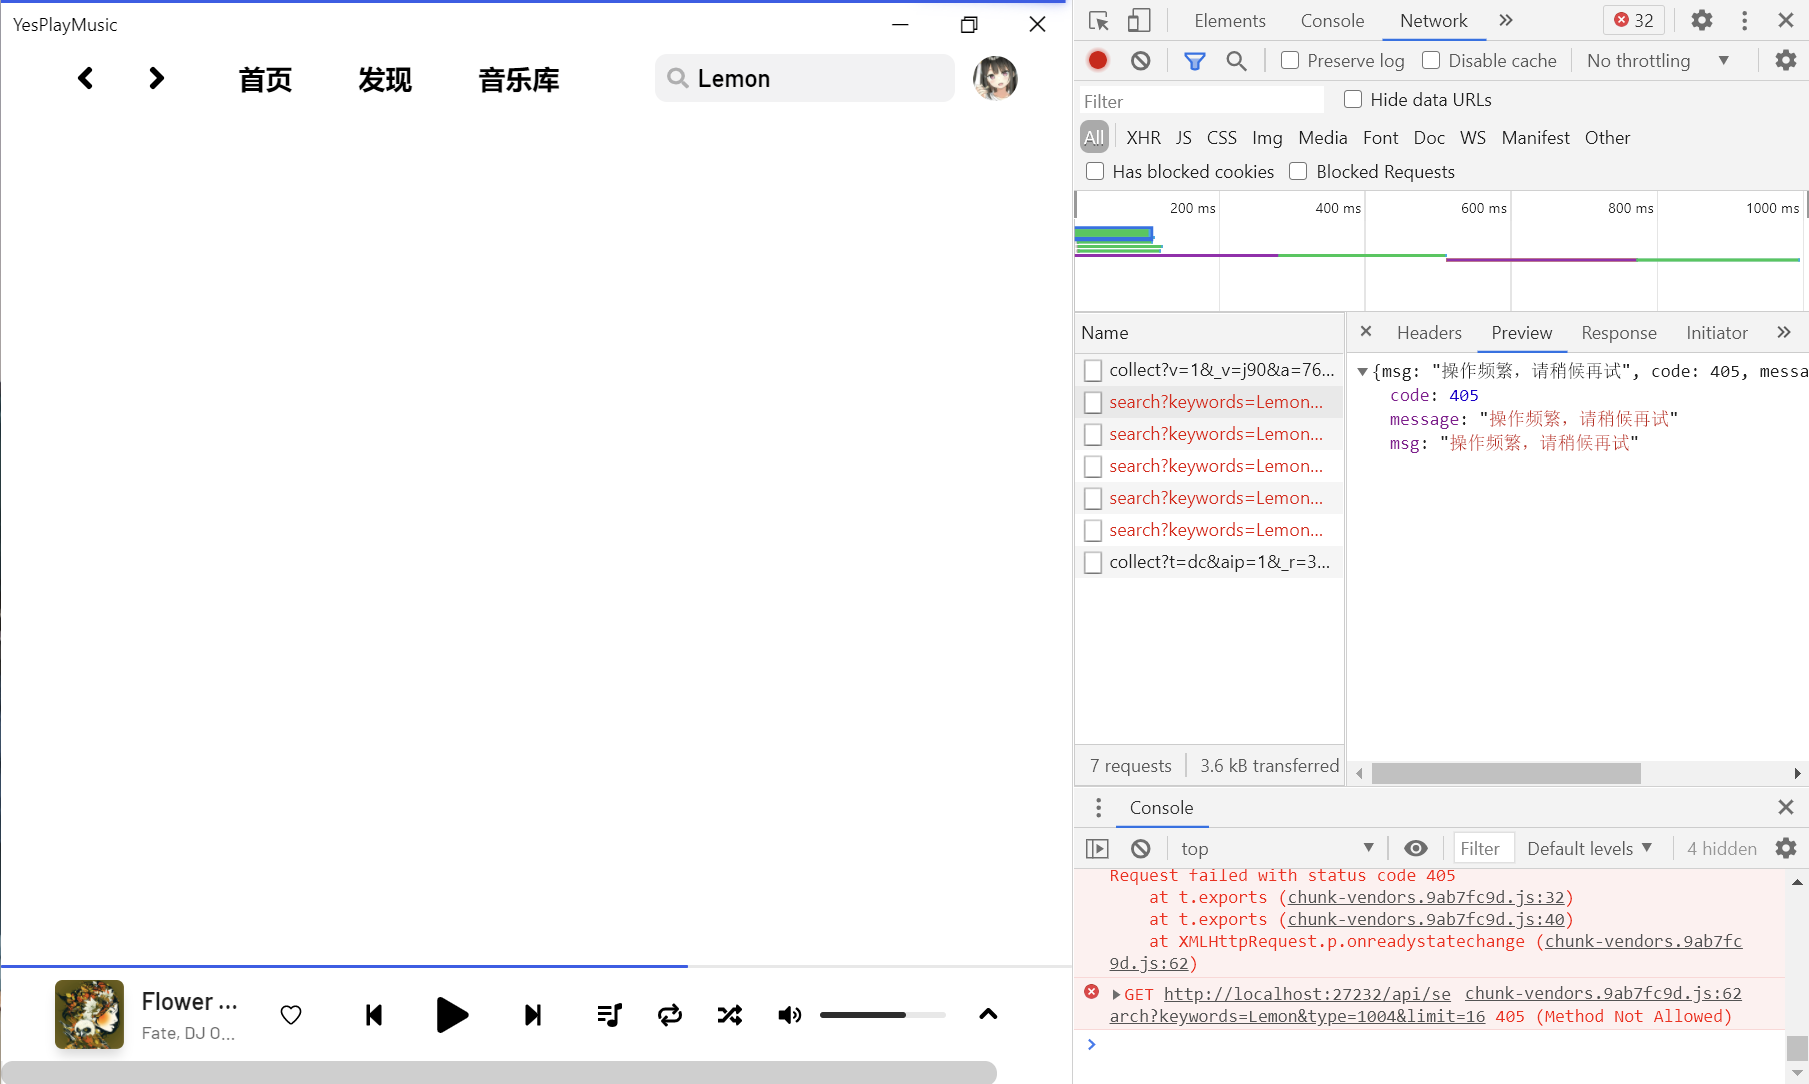Go back with the left arrow in YesPlayMusic
This screenshot has height=1084, width=1809.
pyautogui.click(x=86, y=78)
